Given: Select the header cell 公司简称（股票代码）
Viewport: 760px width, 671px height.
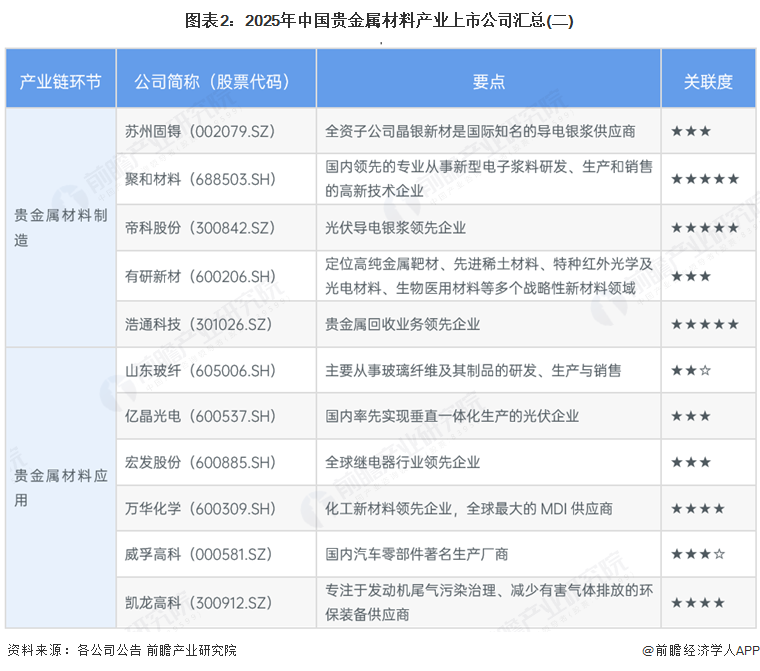Looking at the screenshot, I should coord(216,78).
